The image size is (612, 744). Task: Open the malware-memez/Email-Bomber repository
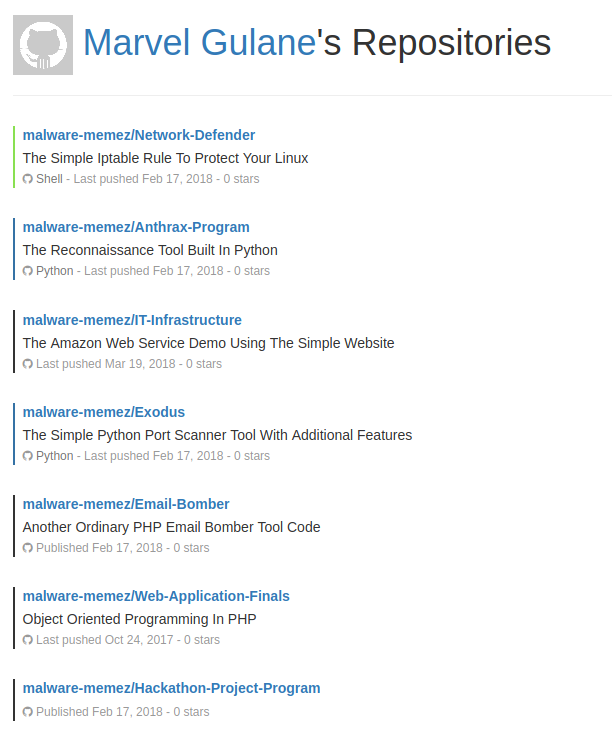126,504
